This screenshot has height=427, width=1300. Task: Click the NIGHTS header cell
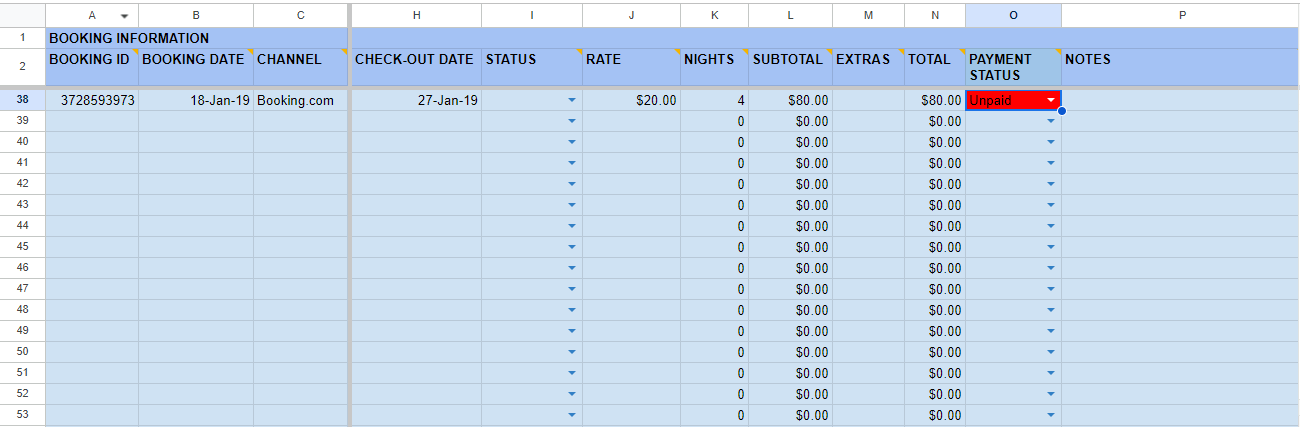tap(714, 67)
